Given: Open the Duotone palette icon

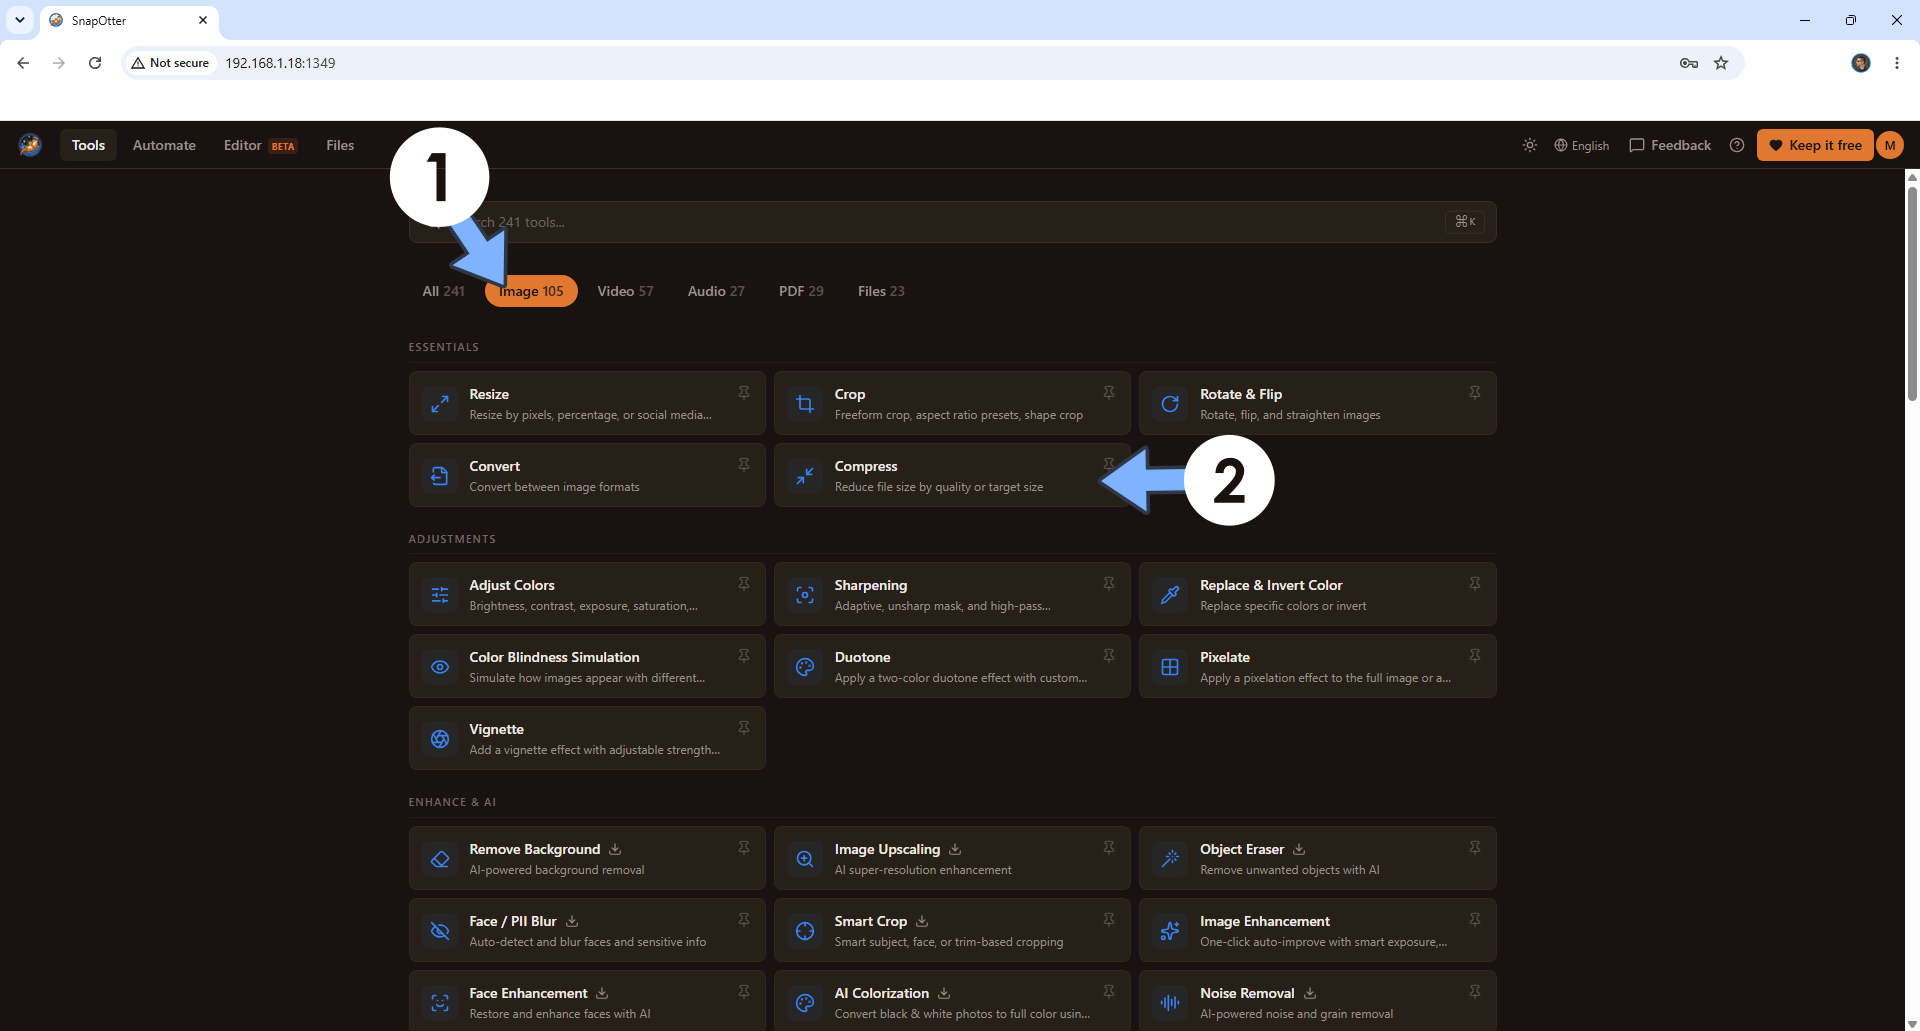Looking at the screenshot, I should (x=805, y=667).
